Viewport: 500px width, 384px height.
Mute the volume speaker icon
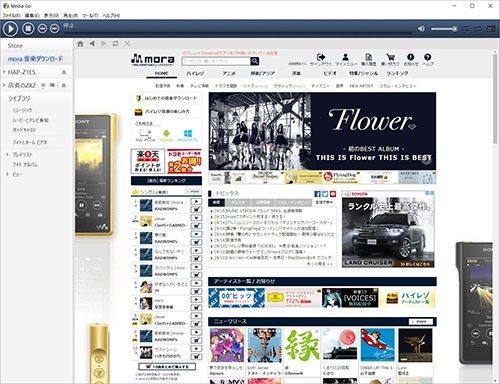tap(421, 29)
